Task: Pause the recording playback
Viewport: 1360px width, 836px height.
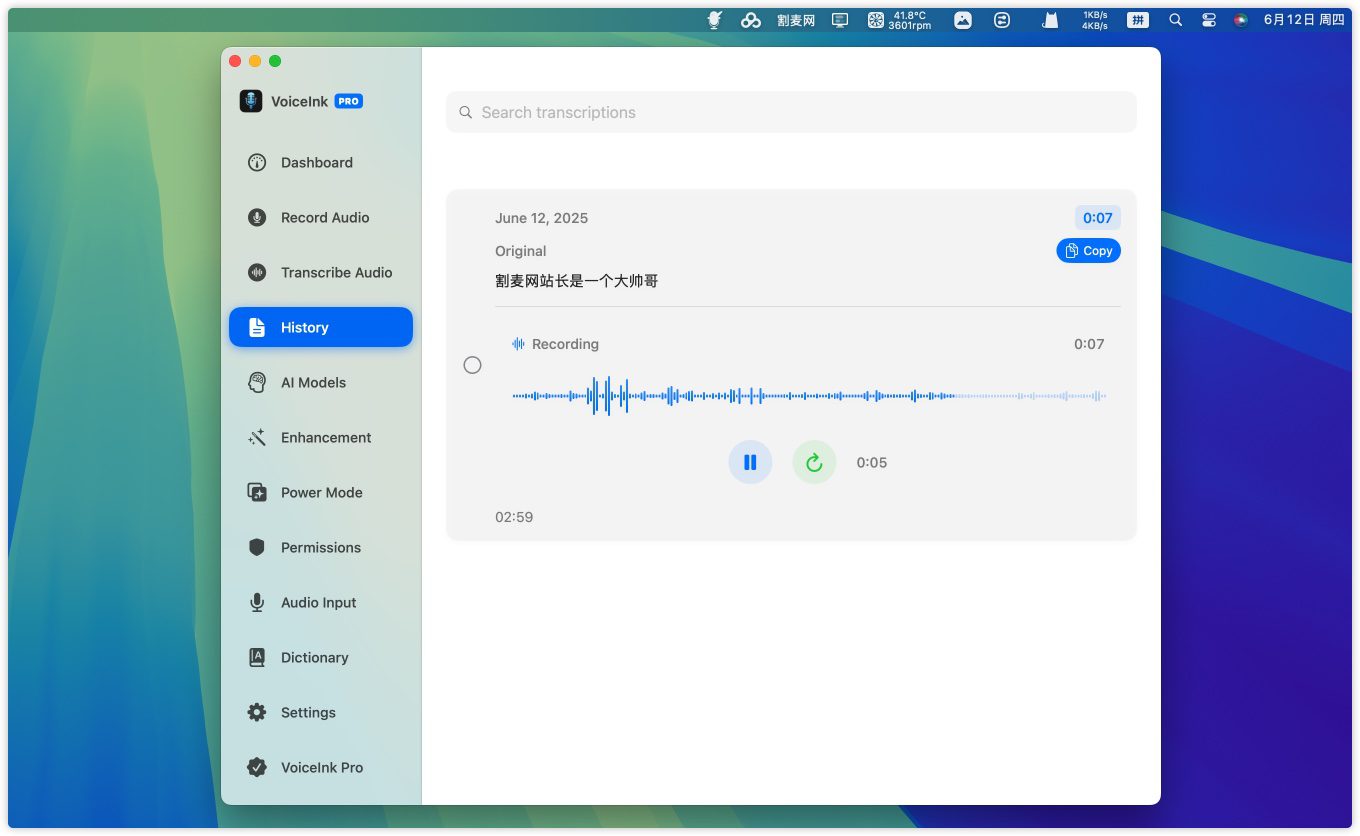Action: coord(750,462)
